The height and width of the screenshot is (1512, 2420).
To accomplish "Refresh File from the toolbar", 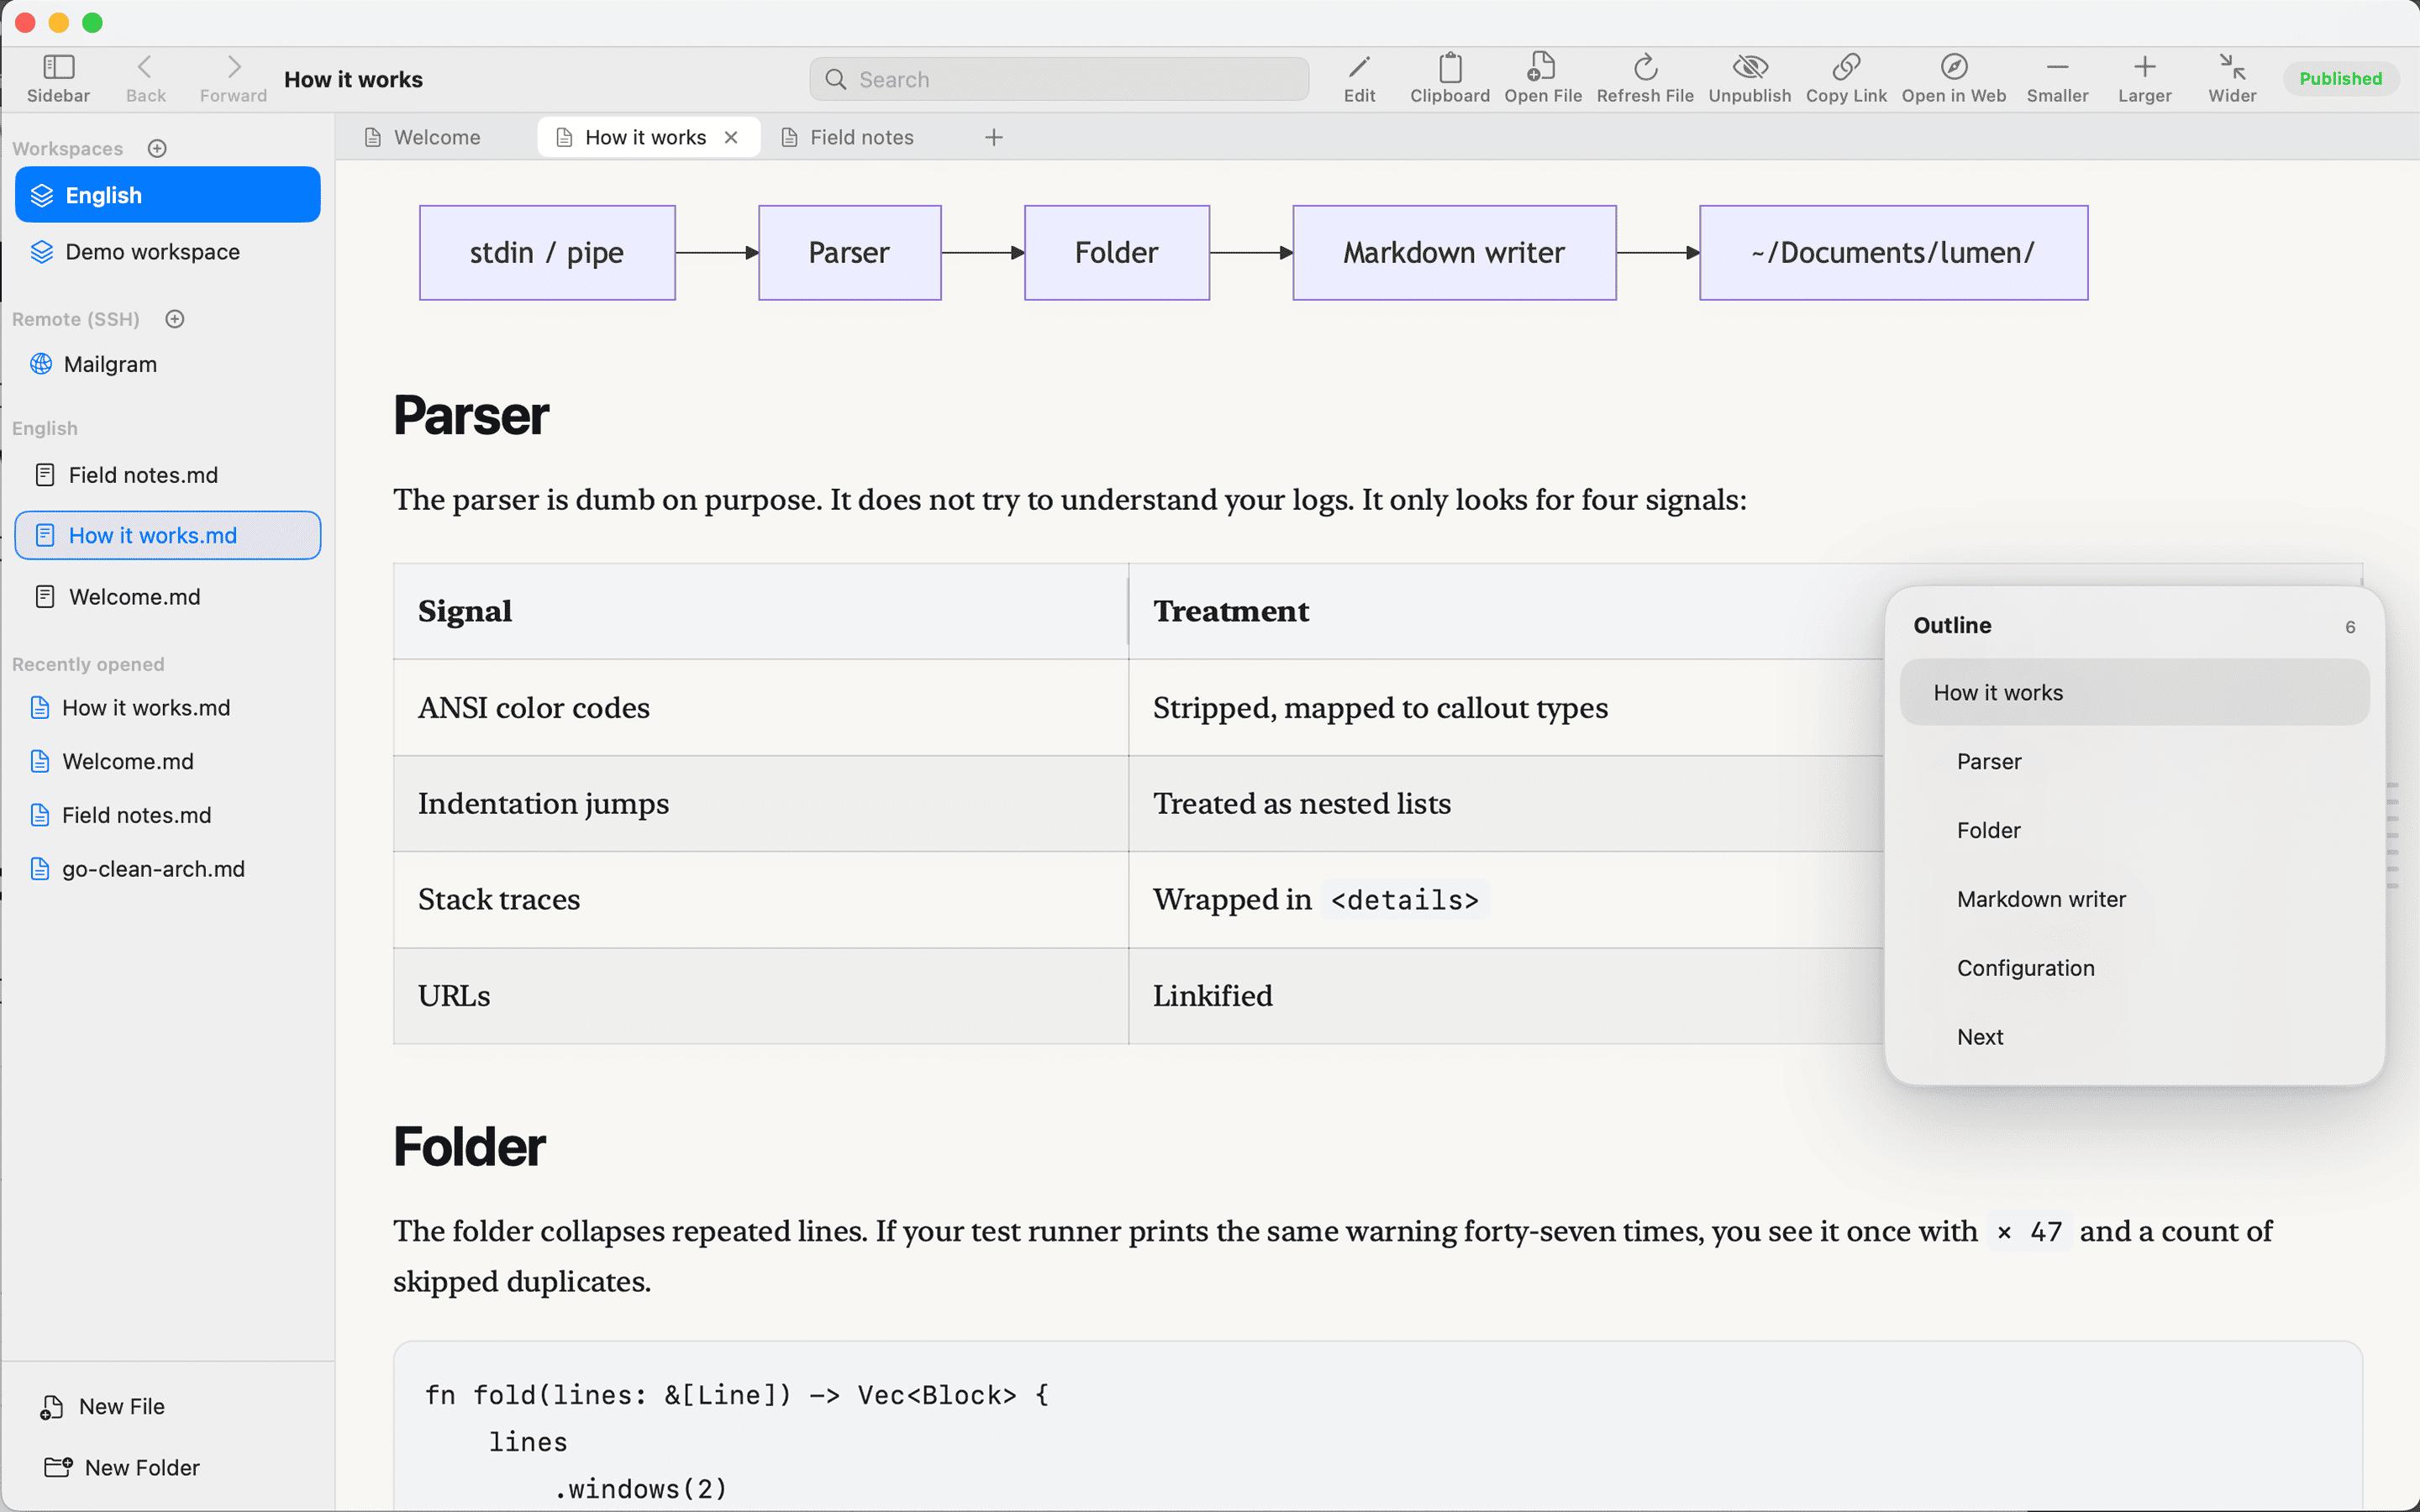I will pos(1645,78).
